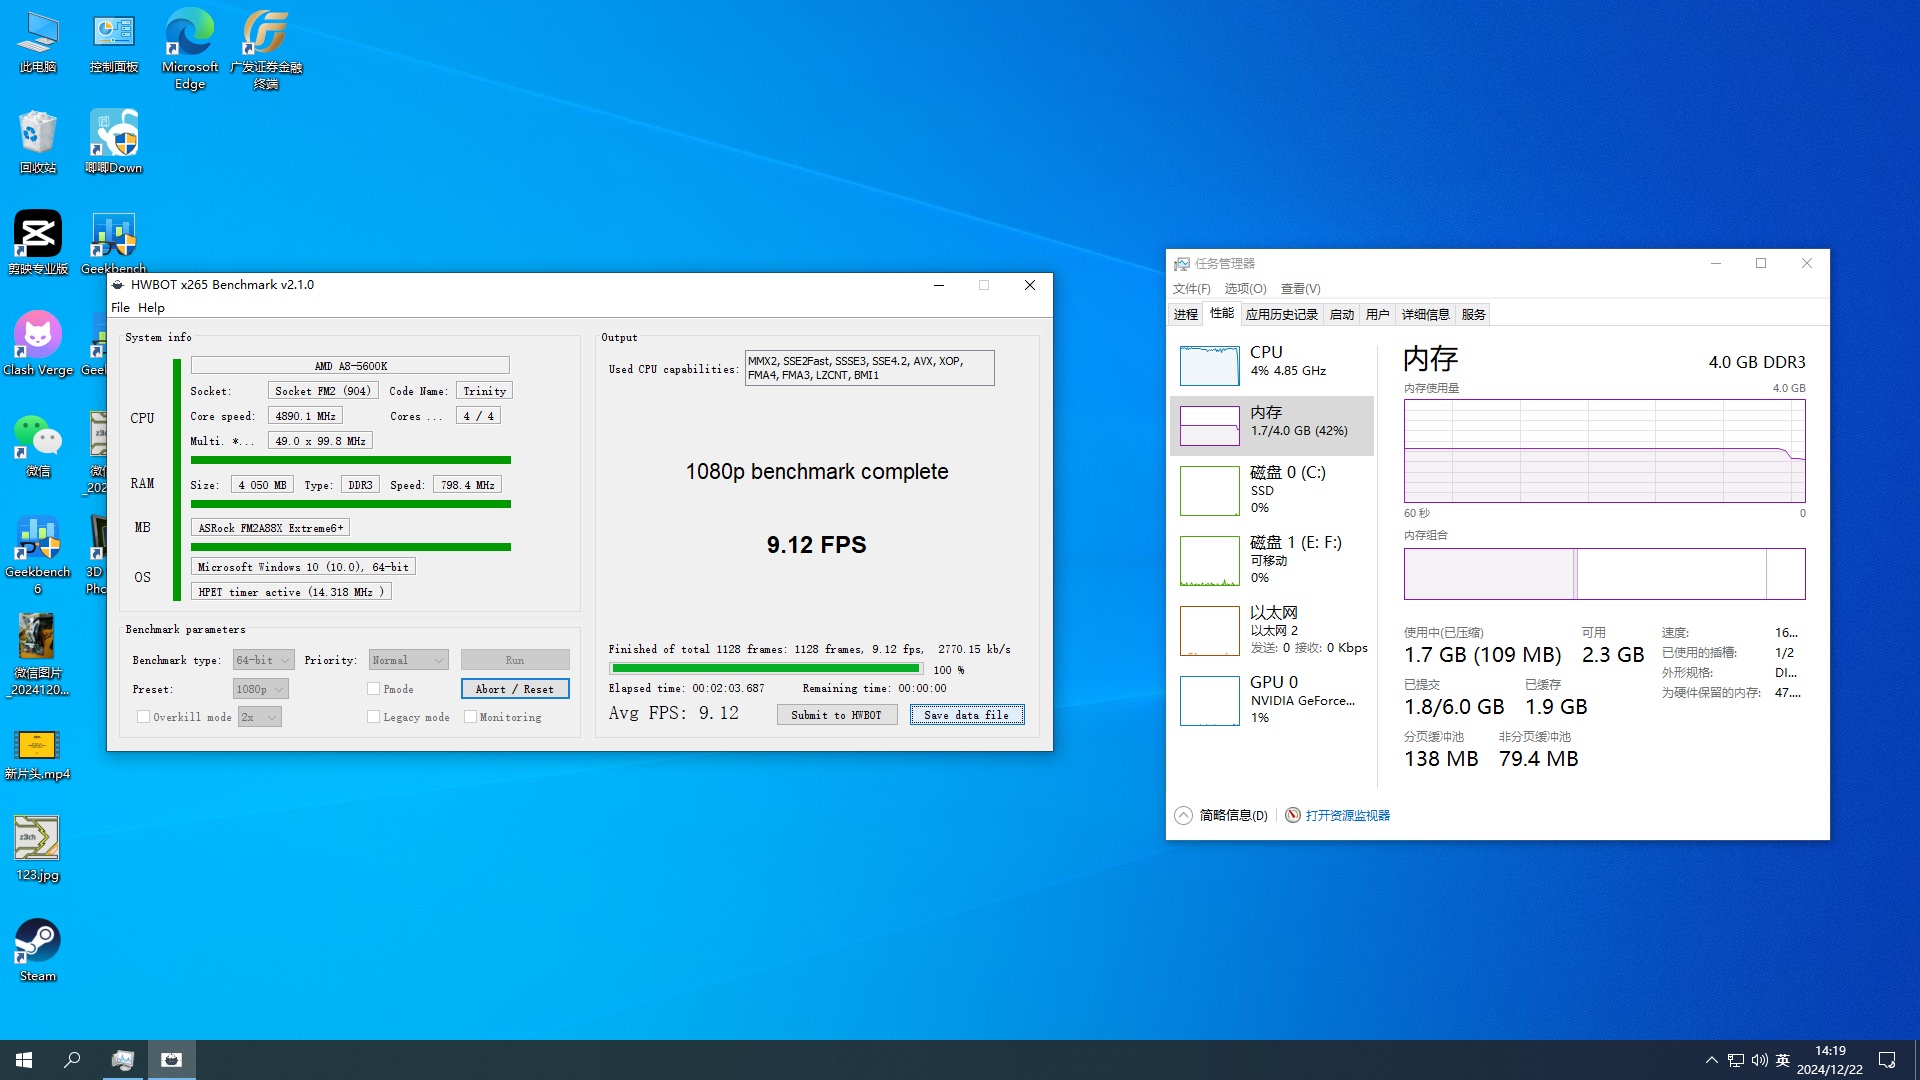Switch to the 详细信息 tab
The width and height of the screenshot is (1920, 1080).
[1426, 314]
